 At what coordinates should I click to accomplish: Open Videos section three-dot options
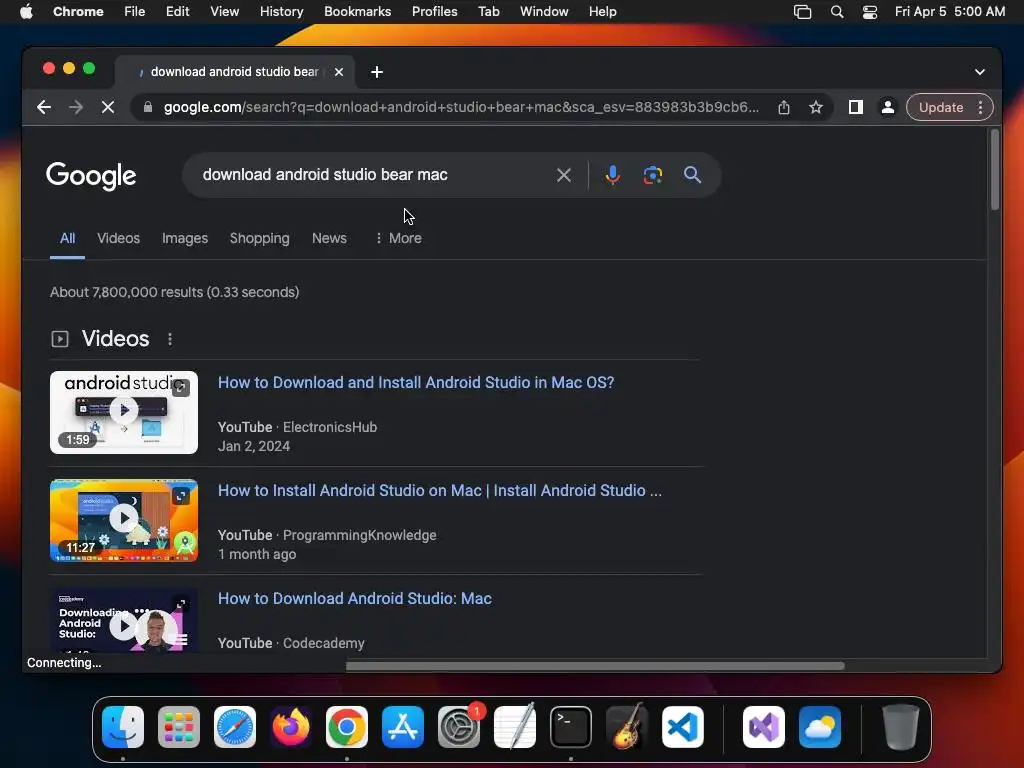[170, 339]
